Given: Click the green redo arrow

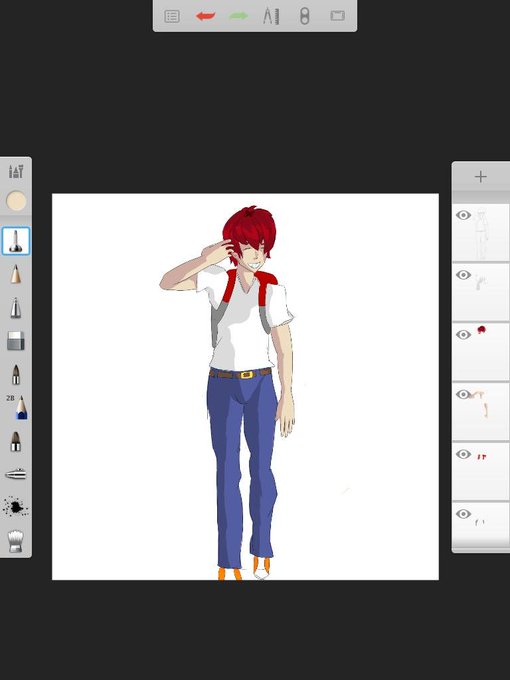Looking at the screenshot, I should click(x=239, y=16).
